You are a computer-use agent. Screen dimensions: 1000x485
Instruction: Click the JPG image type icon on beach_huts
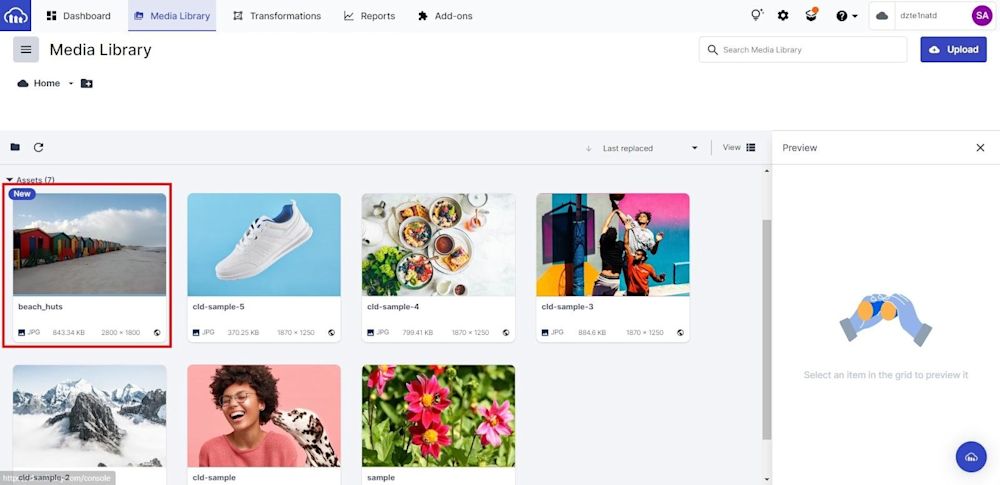22,332
